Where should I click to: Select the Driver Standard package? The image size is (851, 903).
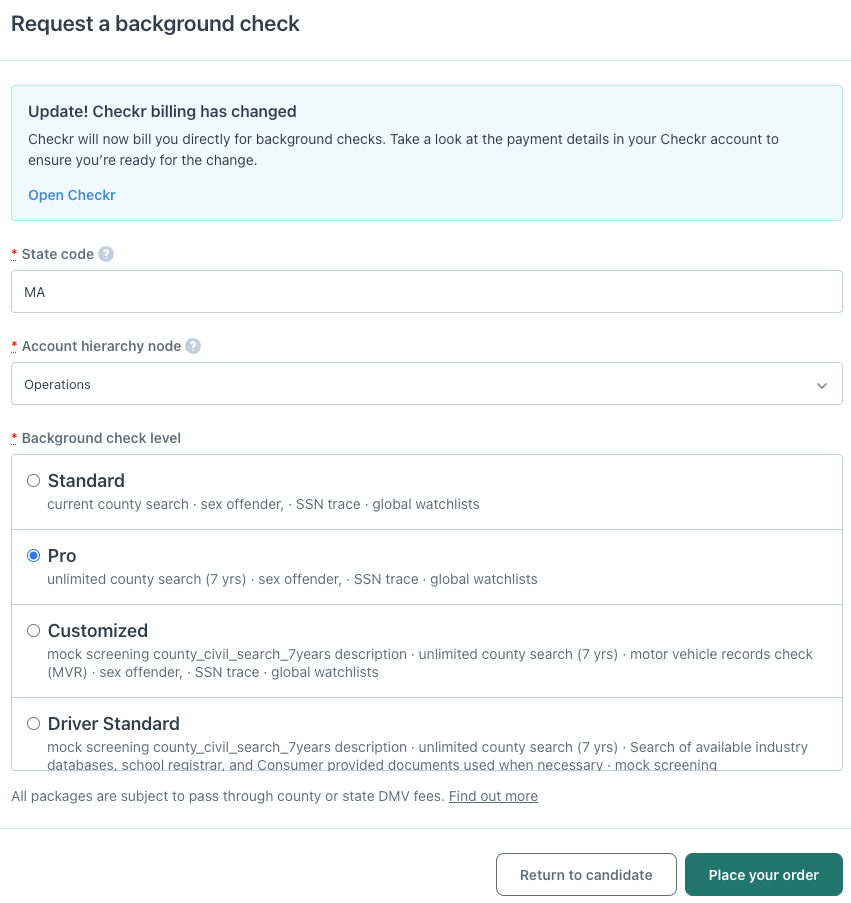click(33, 723)
